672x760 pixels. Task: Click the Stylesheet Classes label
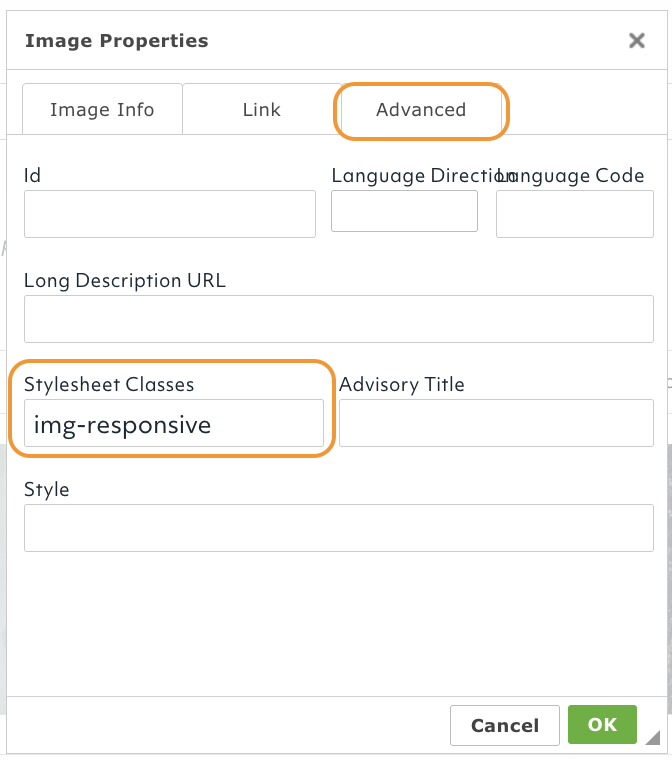[x=109, y=384]
